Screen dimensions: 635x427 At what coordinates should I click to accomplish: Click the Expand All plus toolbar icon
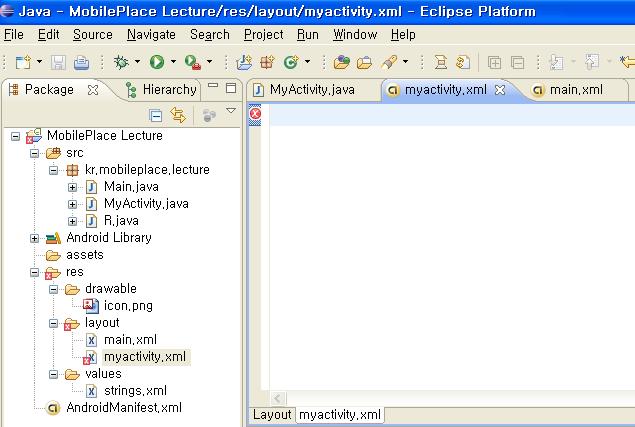click(x=494, y=63)
